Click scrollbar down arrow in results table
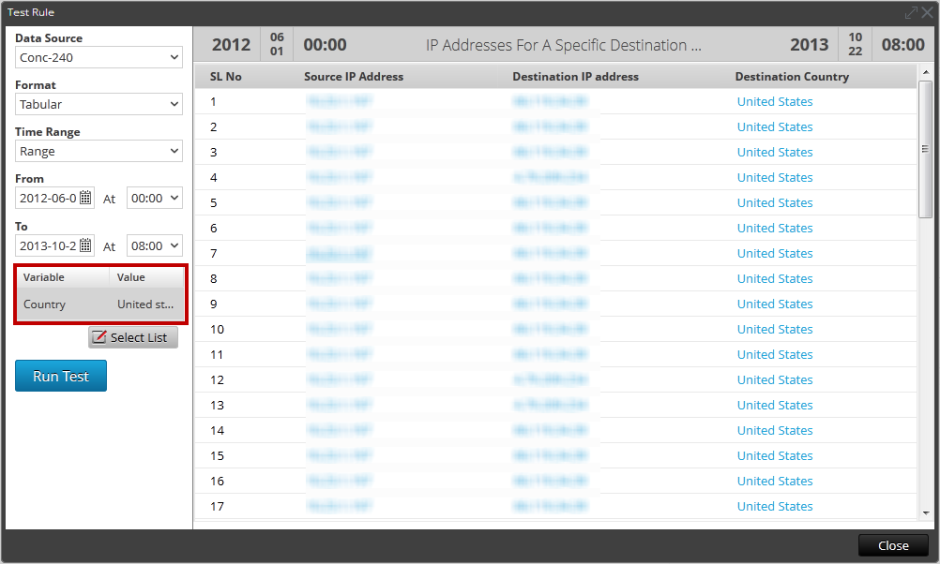The image size is (940, 564). (926, 513)
